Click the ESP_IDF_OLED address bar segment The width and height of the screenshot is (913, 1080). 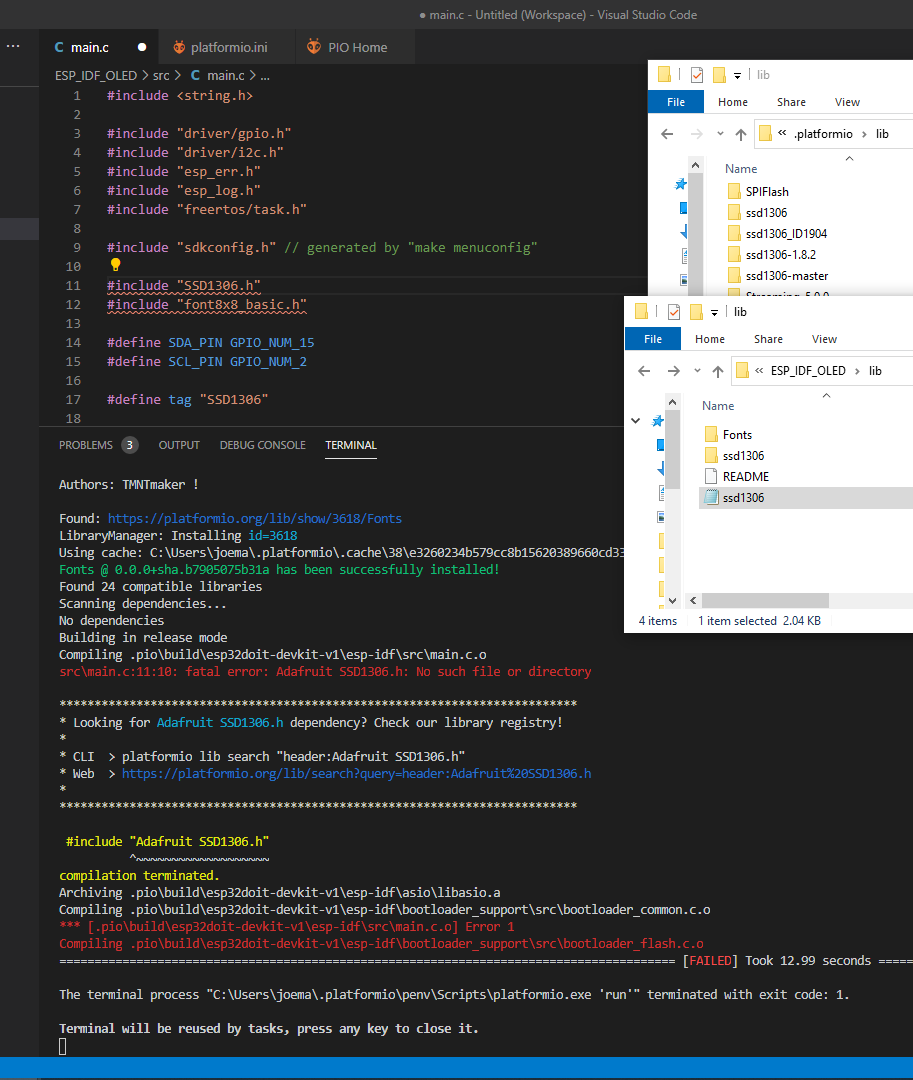pos(808,371)
